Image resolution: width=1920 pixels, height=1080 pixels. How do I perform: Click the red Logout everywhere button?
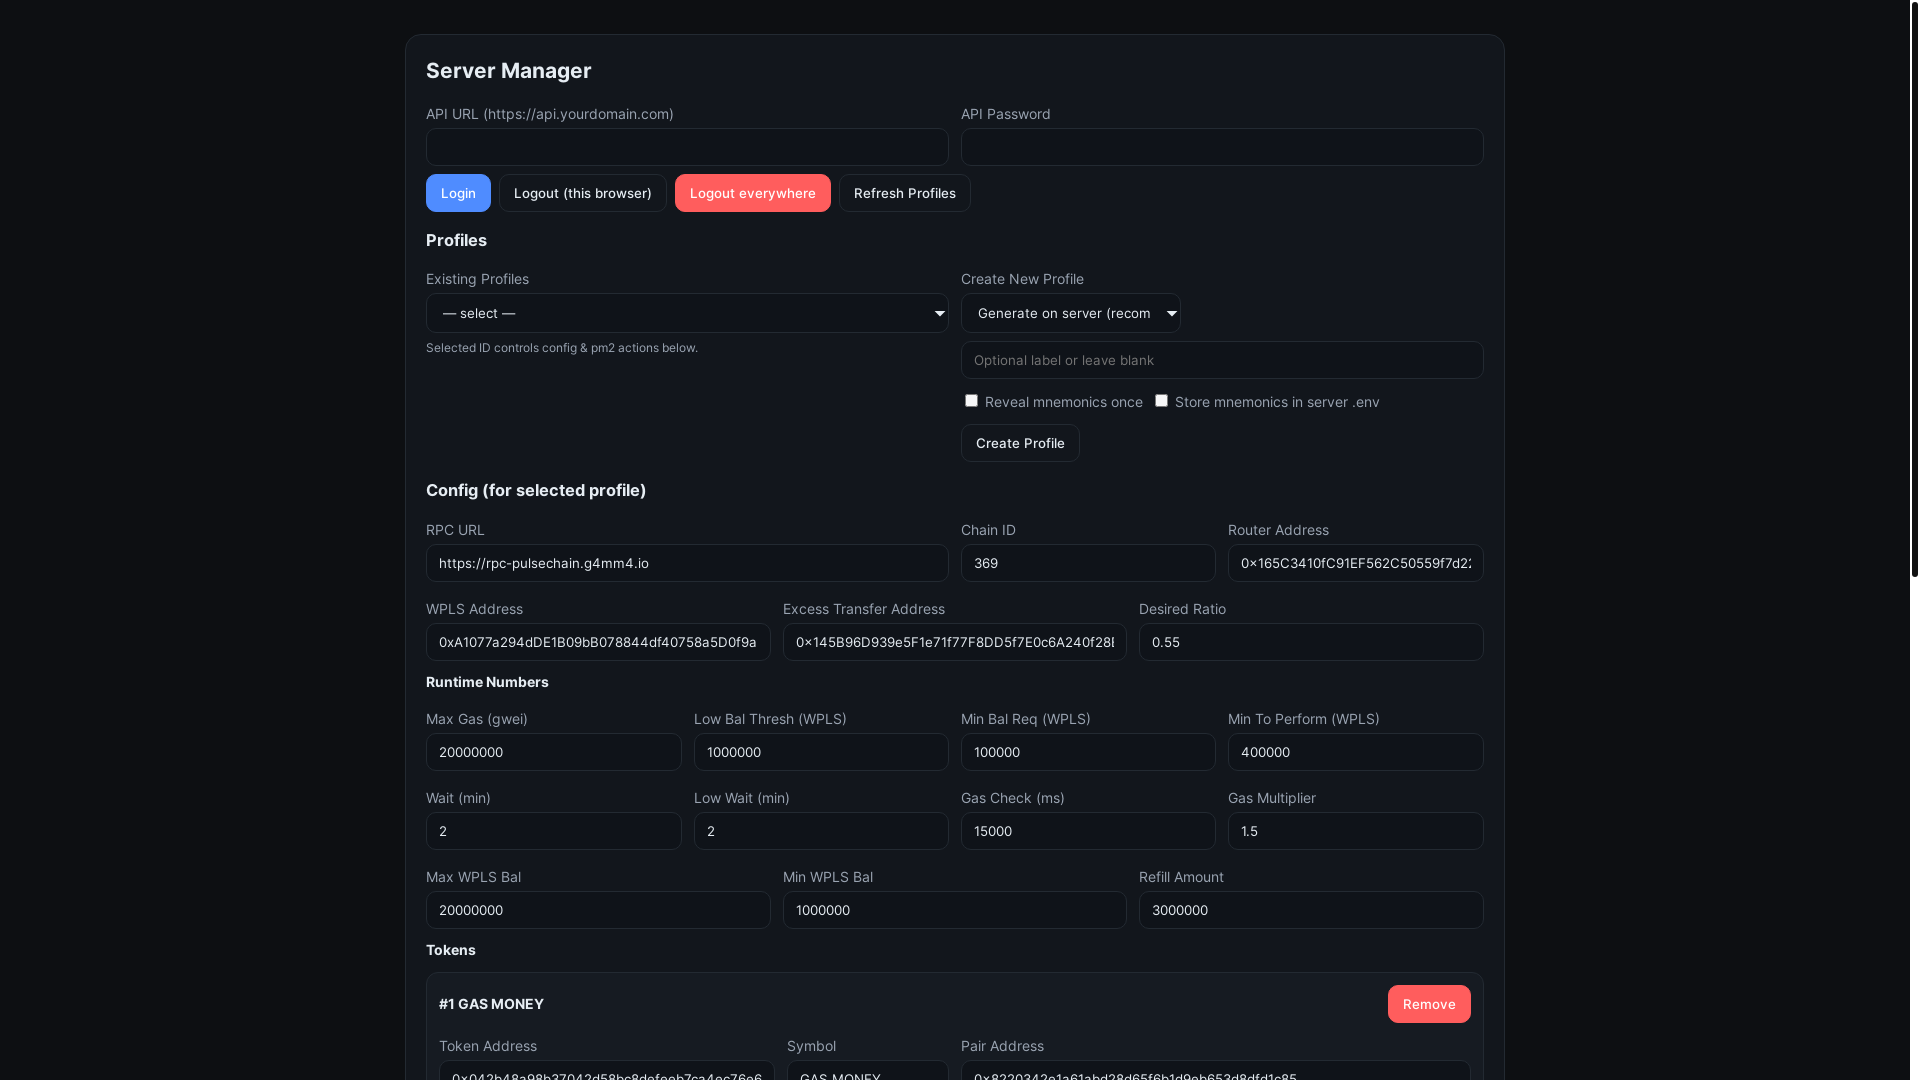(x=752, y=193)
